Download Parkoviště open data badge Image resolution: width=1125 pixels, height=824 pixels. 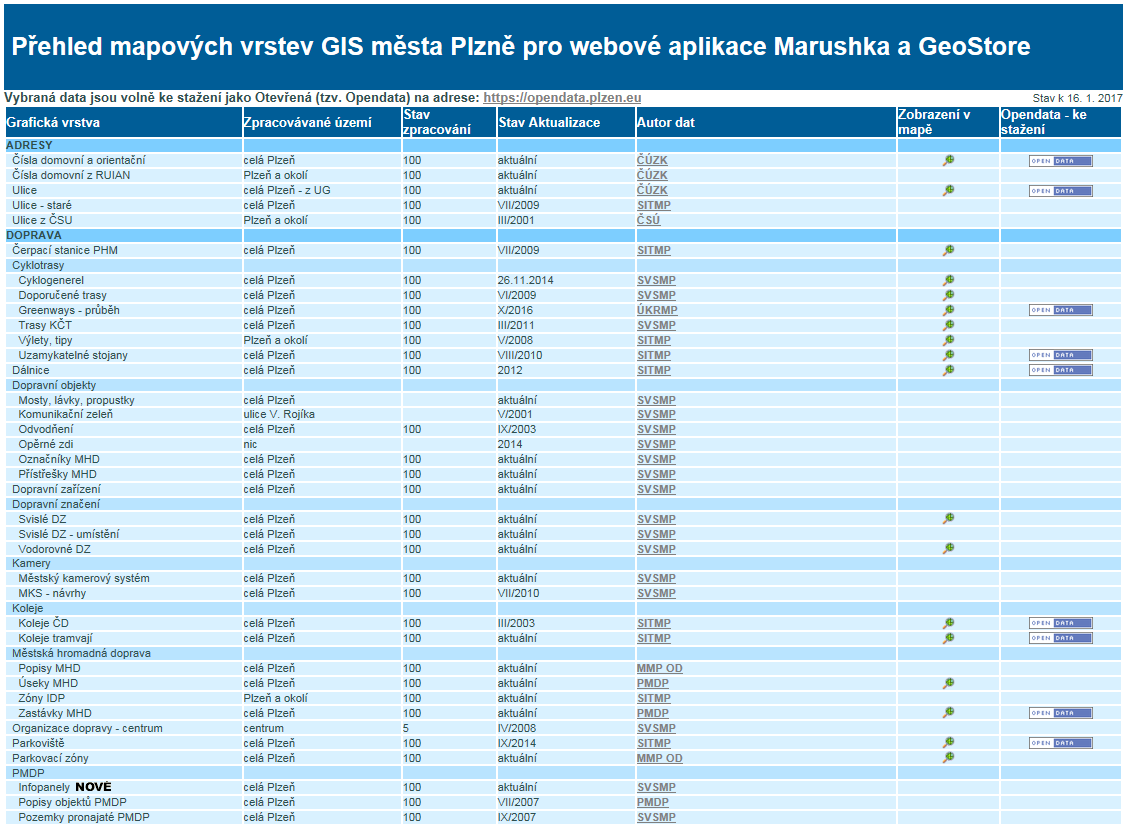coord(1060,743)
